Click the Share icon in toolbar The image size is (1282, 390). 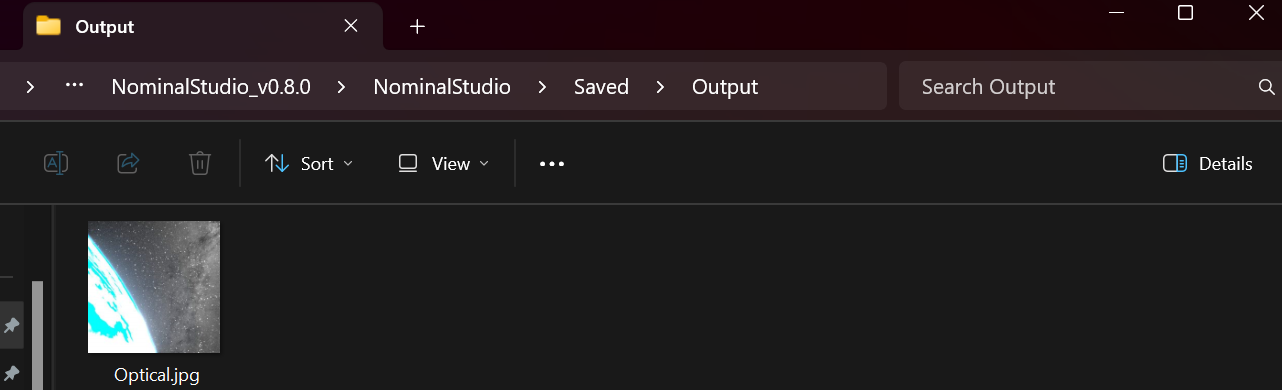click(128, 163)
